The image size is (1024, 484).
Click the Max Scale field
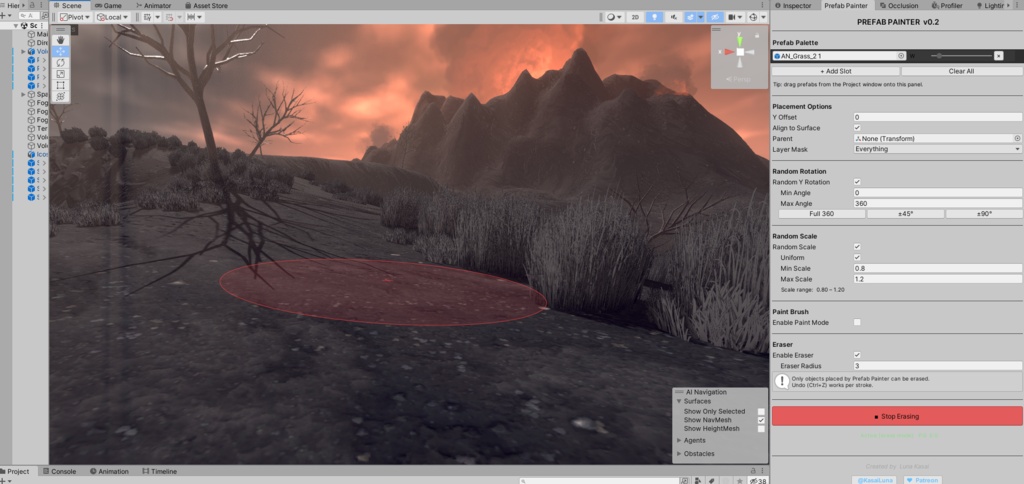click(x=938, y=279)
